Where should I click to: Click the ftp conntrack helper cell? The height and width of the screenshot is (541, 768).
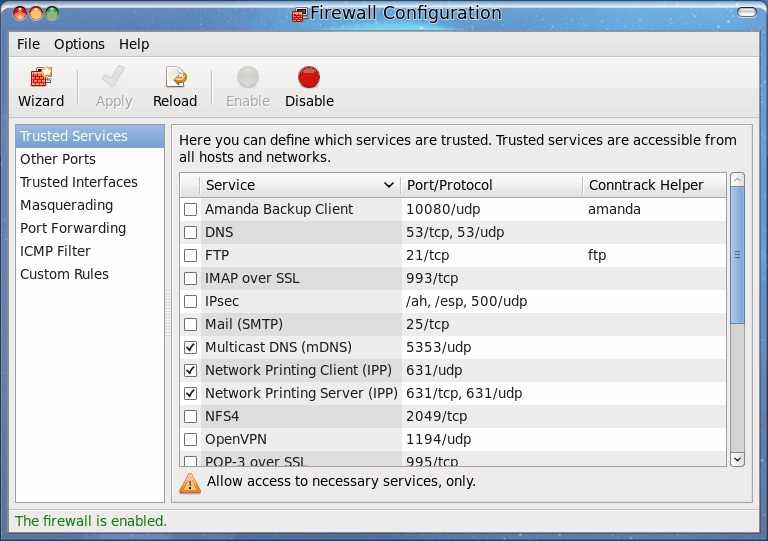tap(654, 256)
